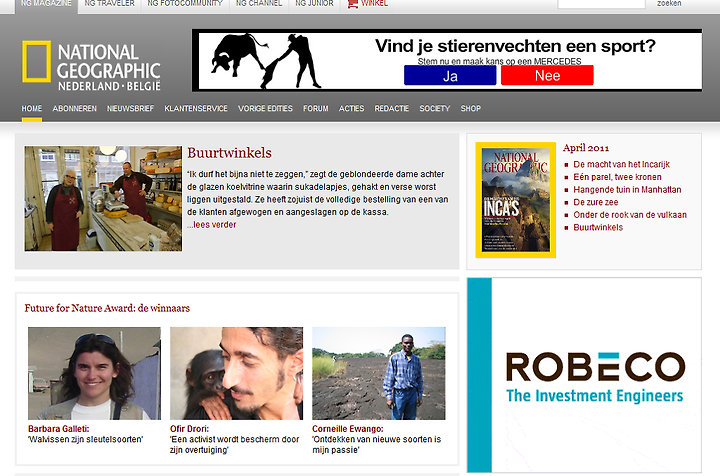
Task: Open the Forum menu item
Action: tap(316, 109)
